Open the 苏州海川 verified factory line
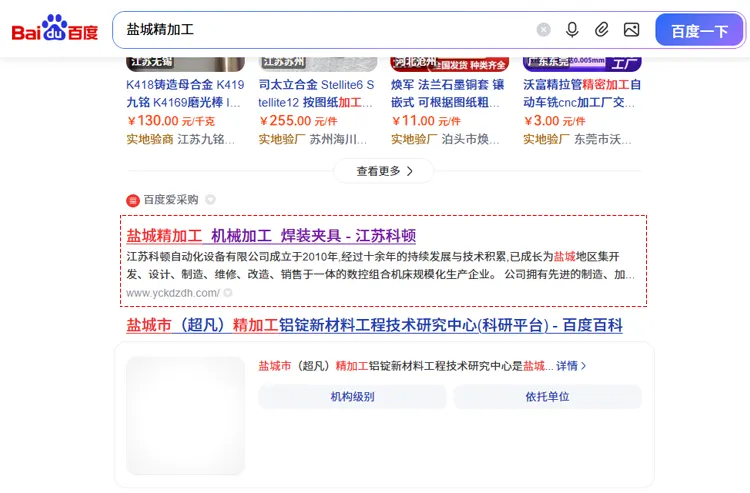Image resolution: width=750 pixels, height=493 pixels. tap(312, 139)
